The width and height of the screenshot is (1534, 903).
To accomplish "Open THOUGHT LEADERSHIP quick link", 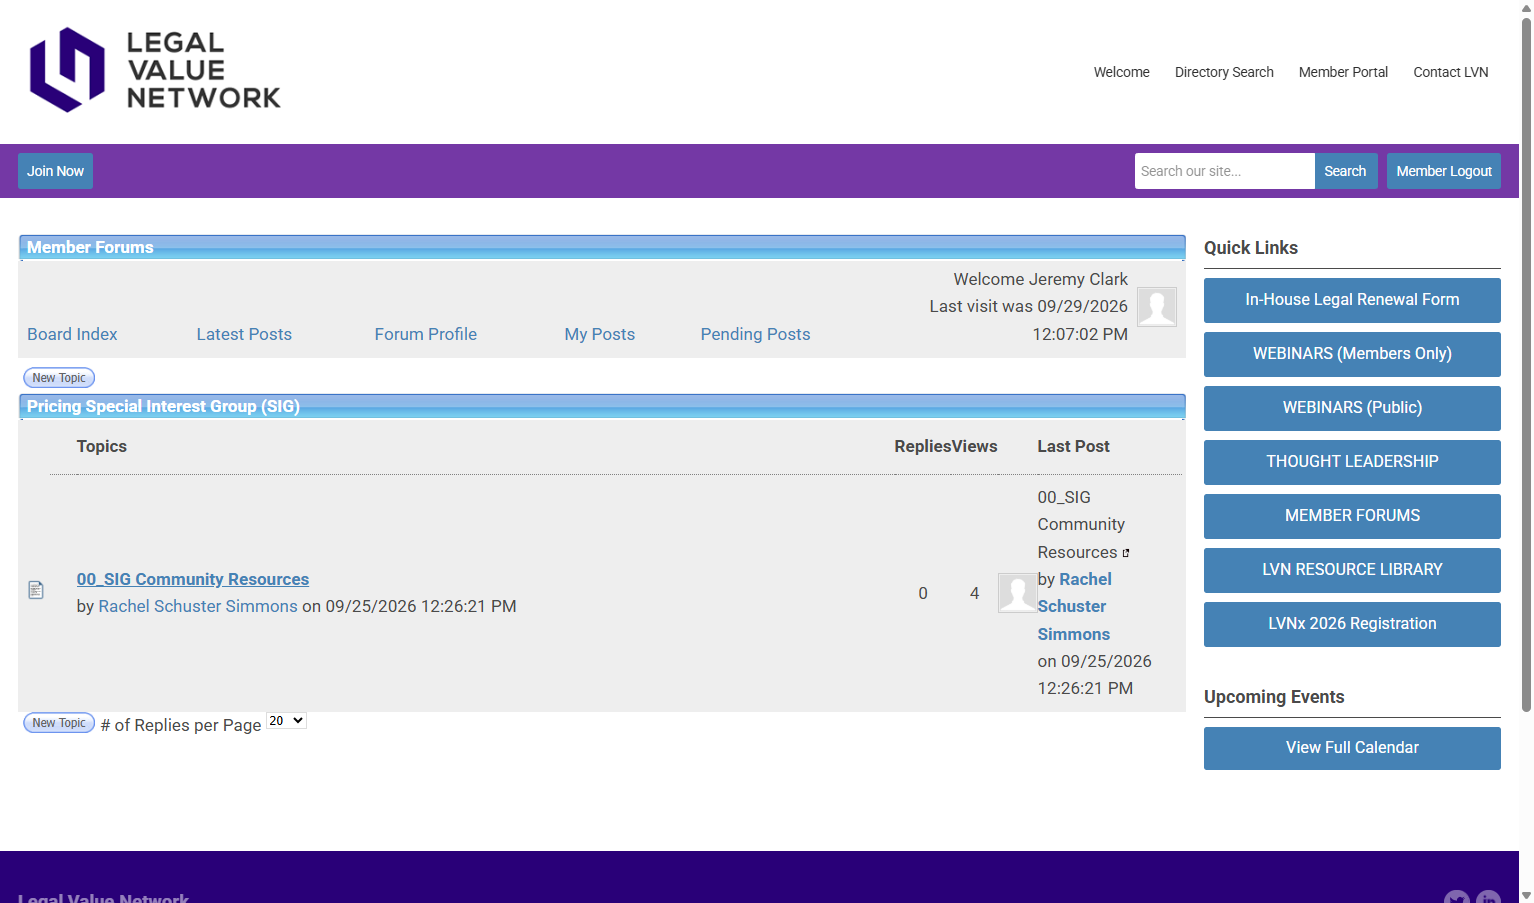I will pyautogui.click(x=1352, y=462).
